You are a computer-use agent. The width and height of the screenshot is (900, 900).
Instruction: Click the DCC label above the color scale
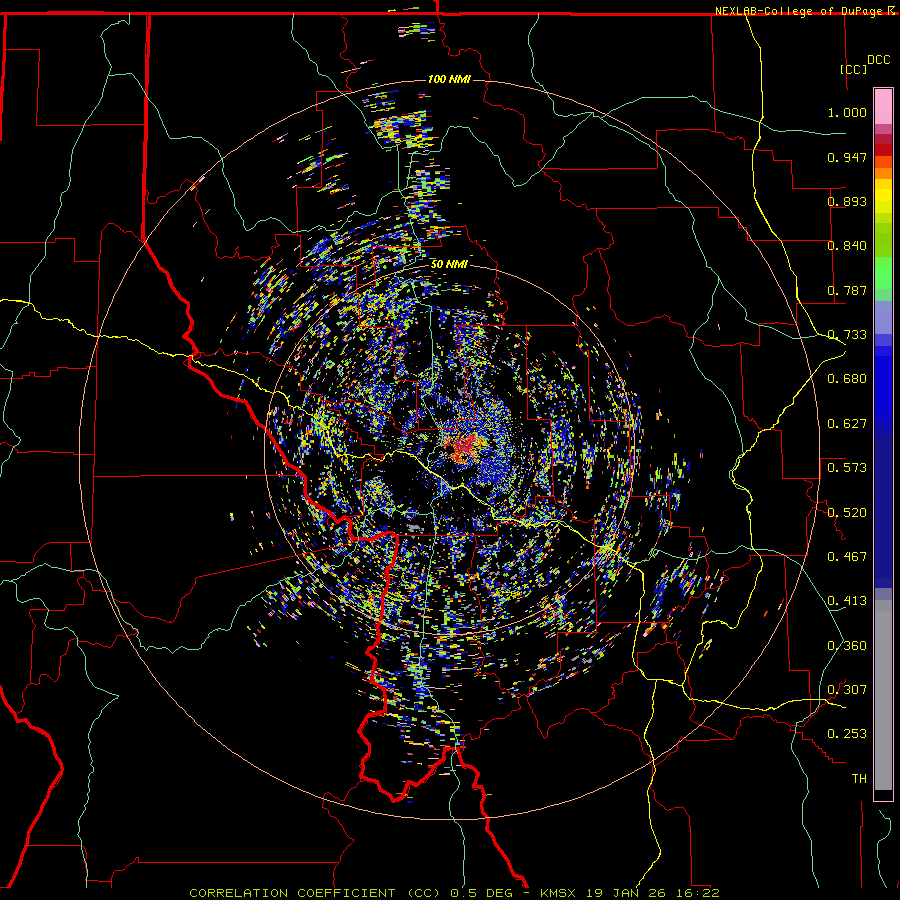coord(879,60)
